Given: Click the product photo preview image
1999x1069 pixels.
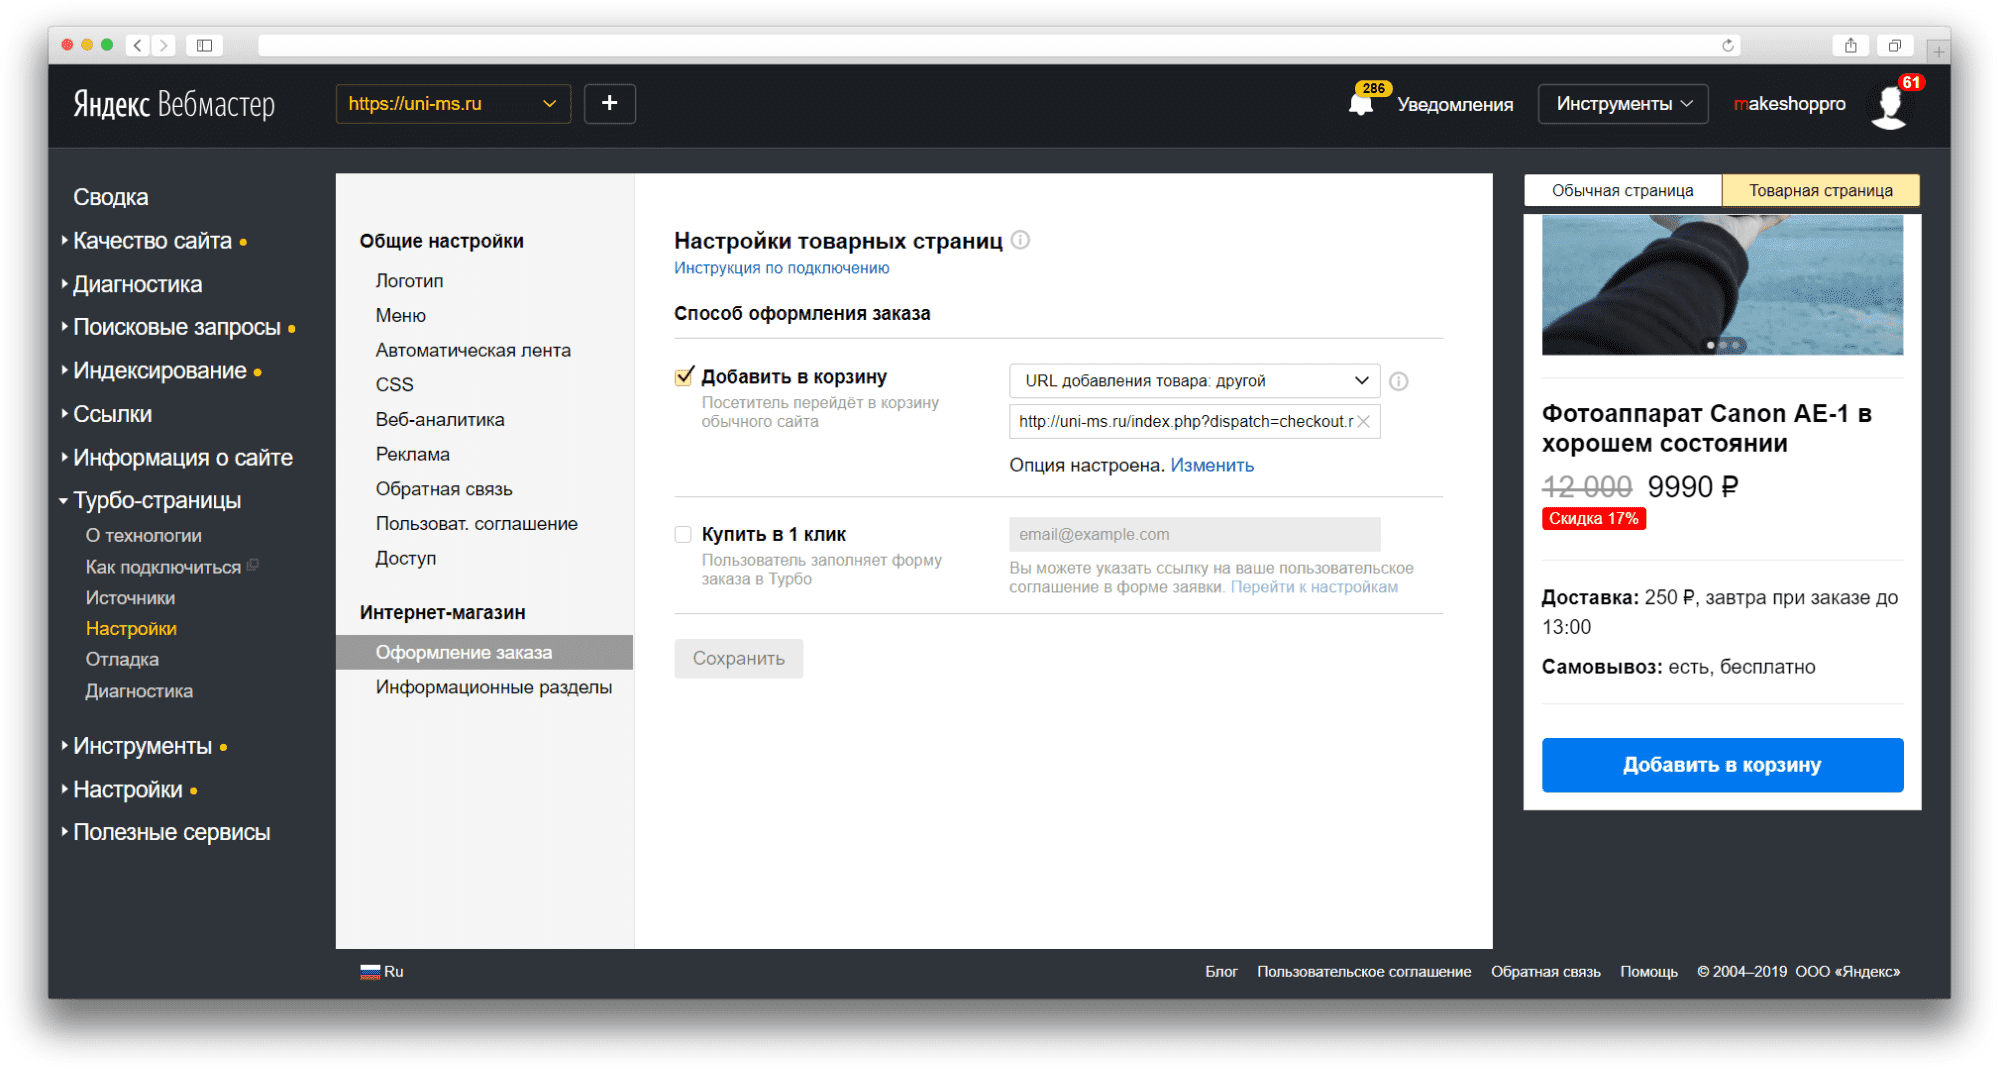Looking at the screenshot, I should (1721, 285).
